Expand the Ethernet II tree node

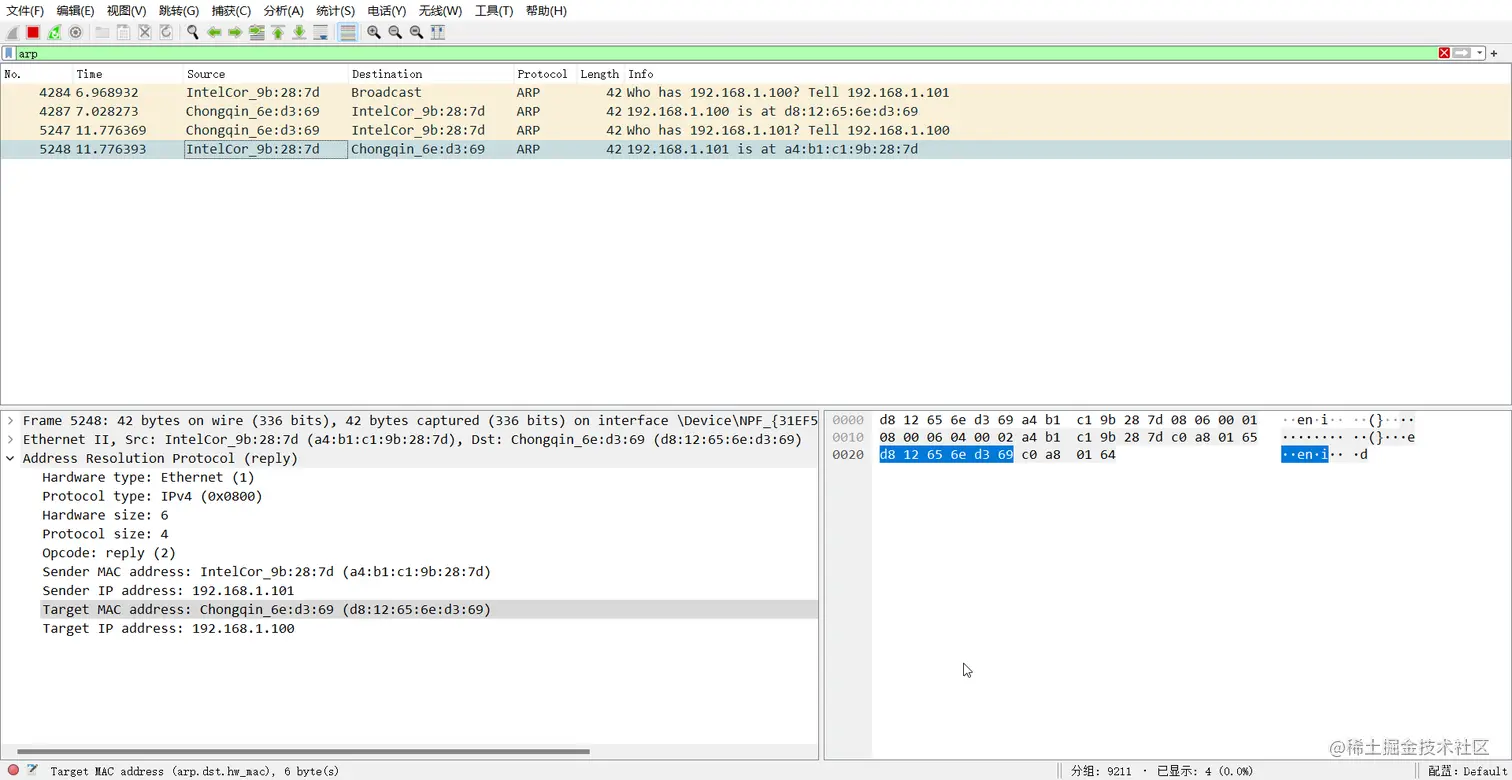pyautogui.click(x=10, y=440)
